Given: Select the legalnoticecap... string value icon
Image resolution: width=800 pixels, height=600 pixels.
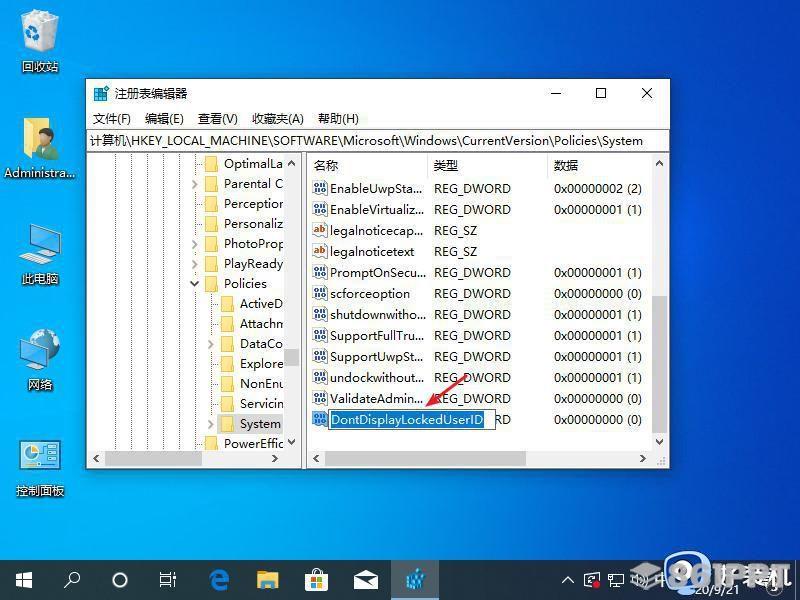Looking at the screenshot, I should tap(320, 230).
